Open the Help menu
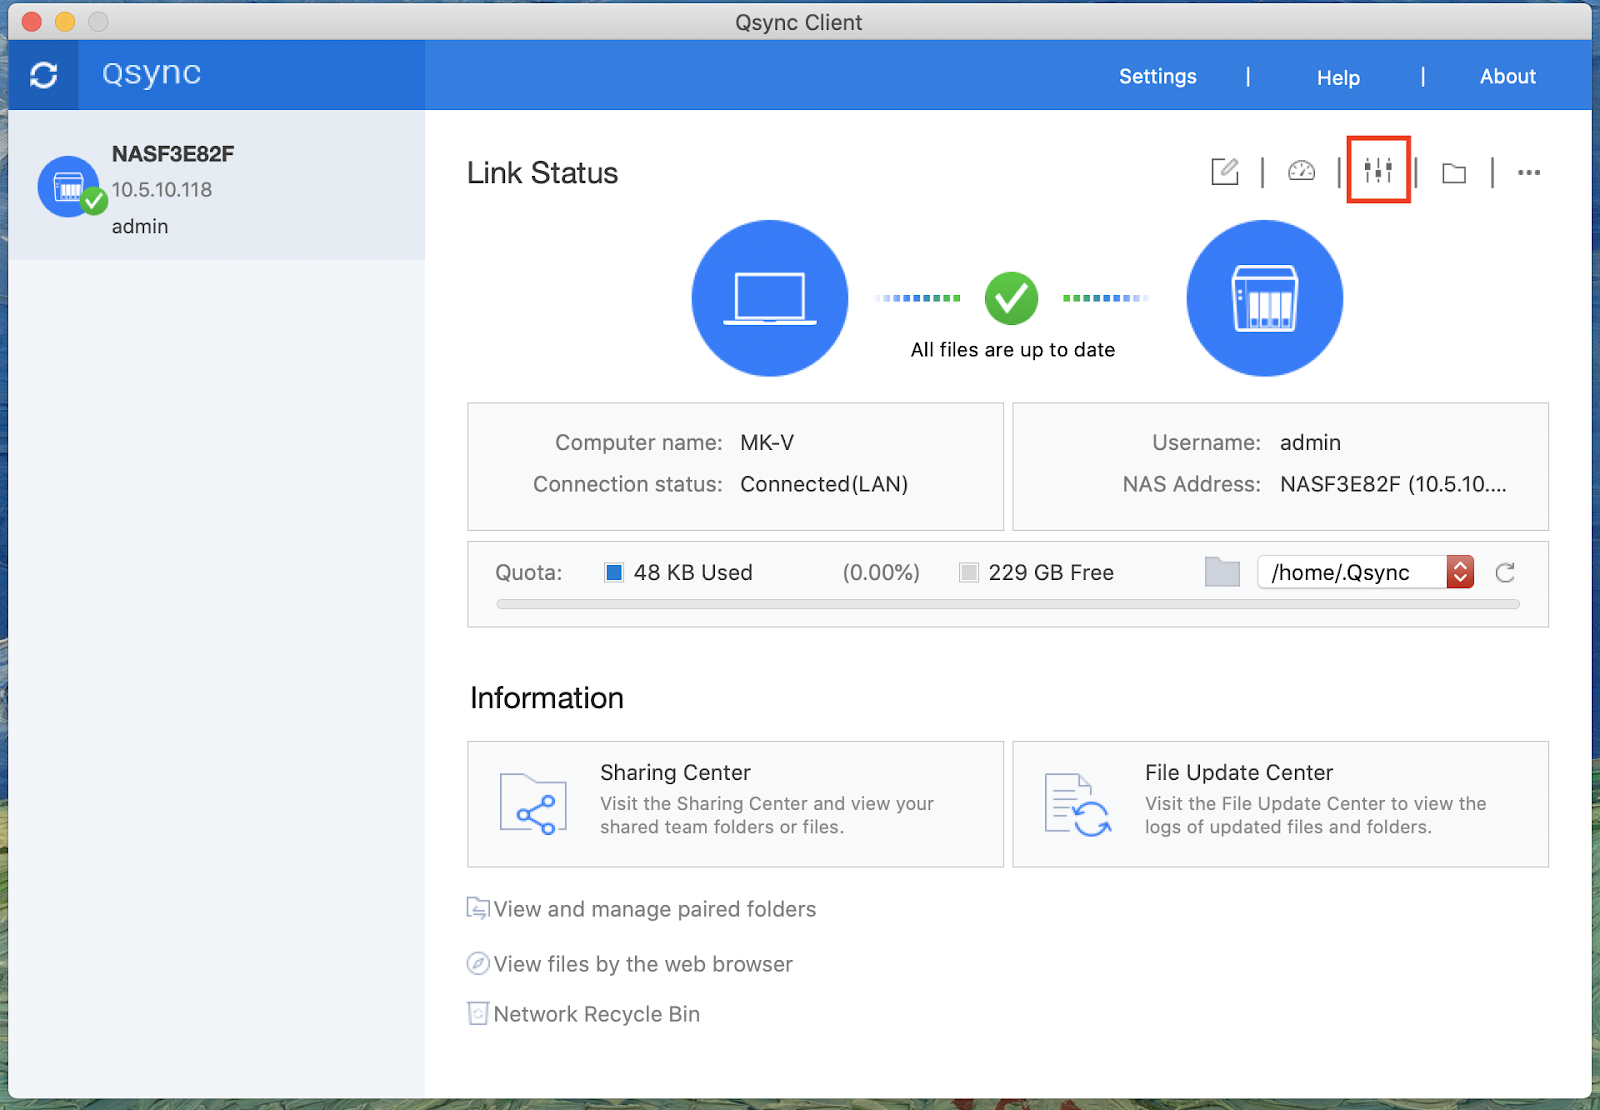This screenshot has width=1600, height=1110. click(1337, 78)
